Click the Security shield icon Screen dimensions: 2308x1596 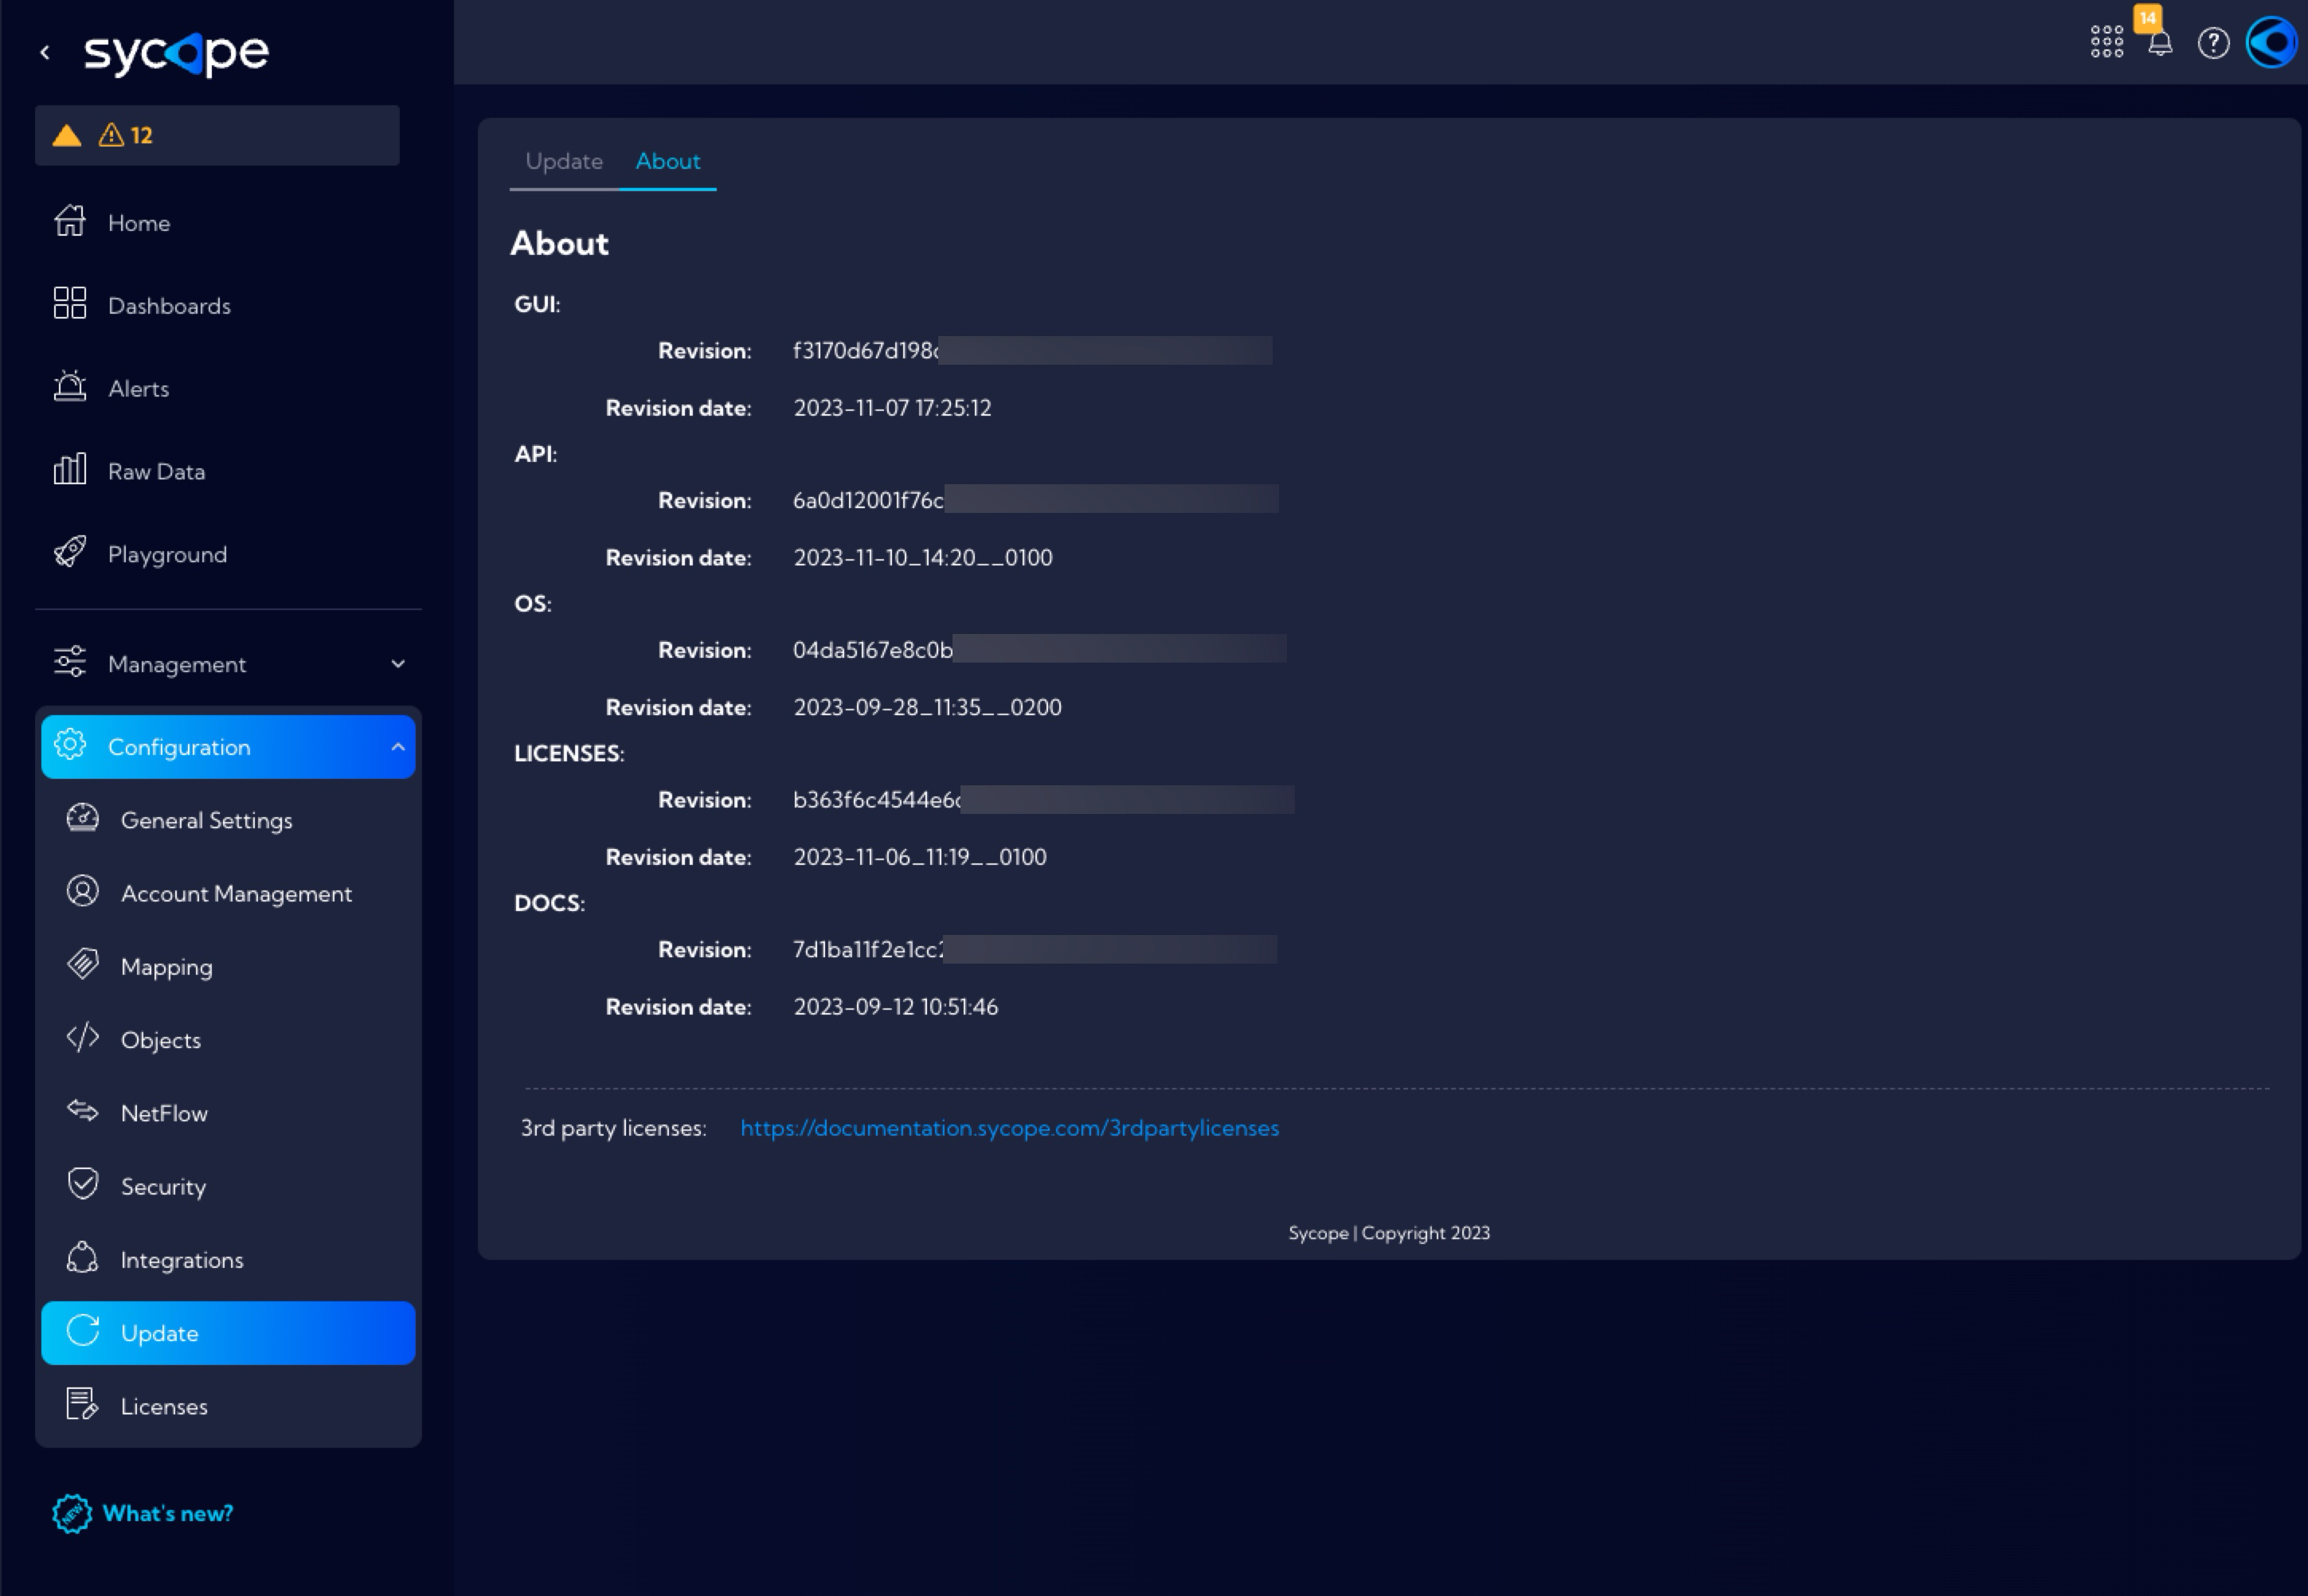(83, 1184)
